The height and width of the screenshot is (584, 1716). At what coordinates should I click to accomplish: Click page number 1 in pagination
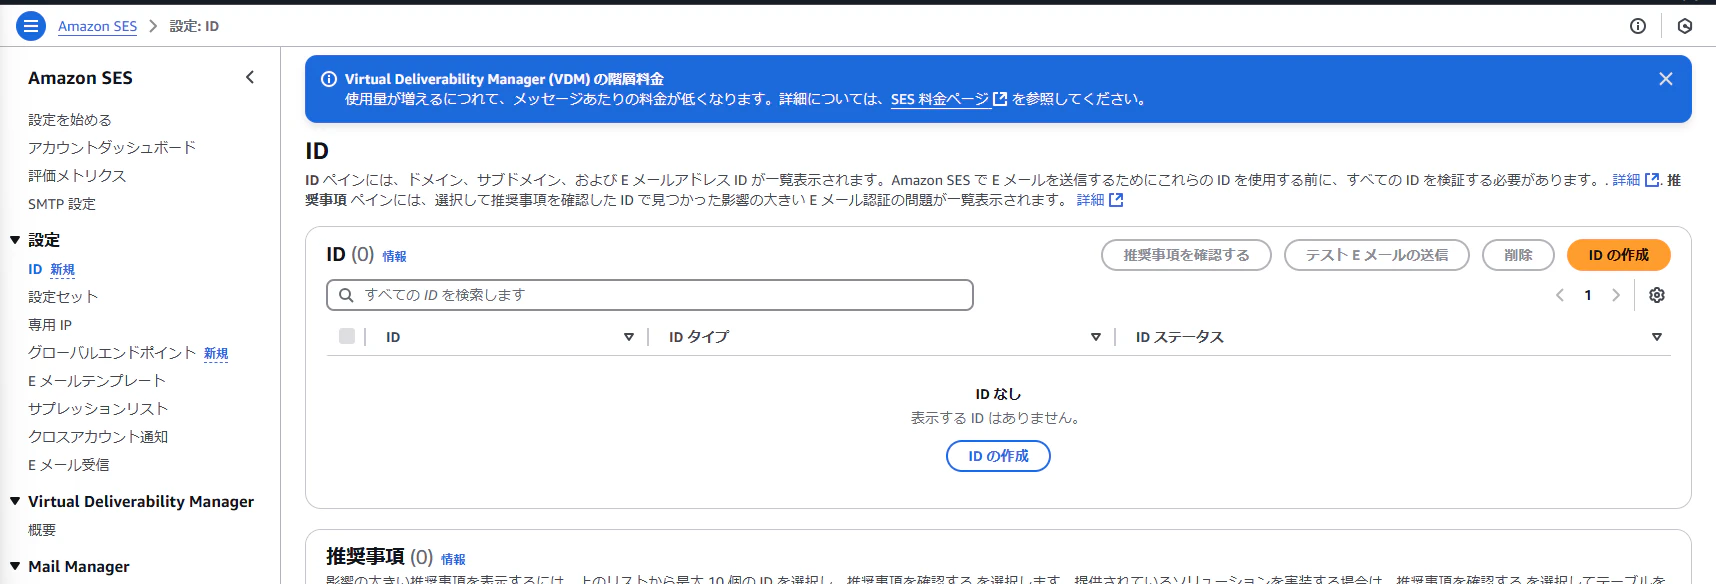coord(1588,295)
